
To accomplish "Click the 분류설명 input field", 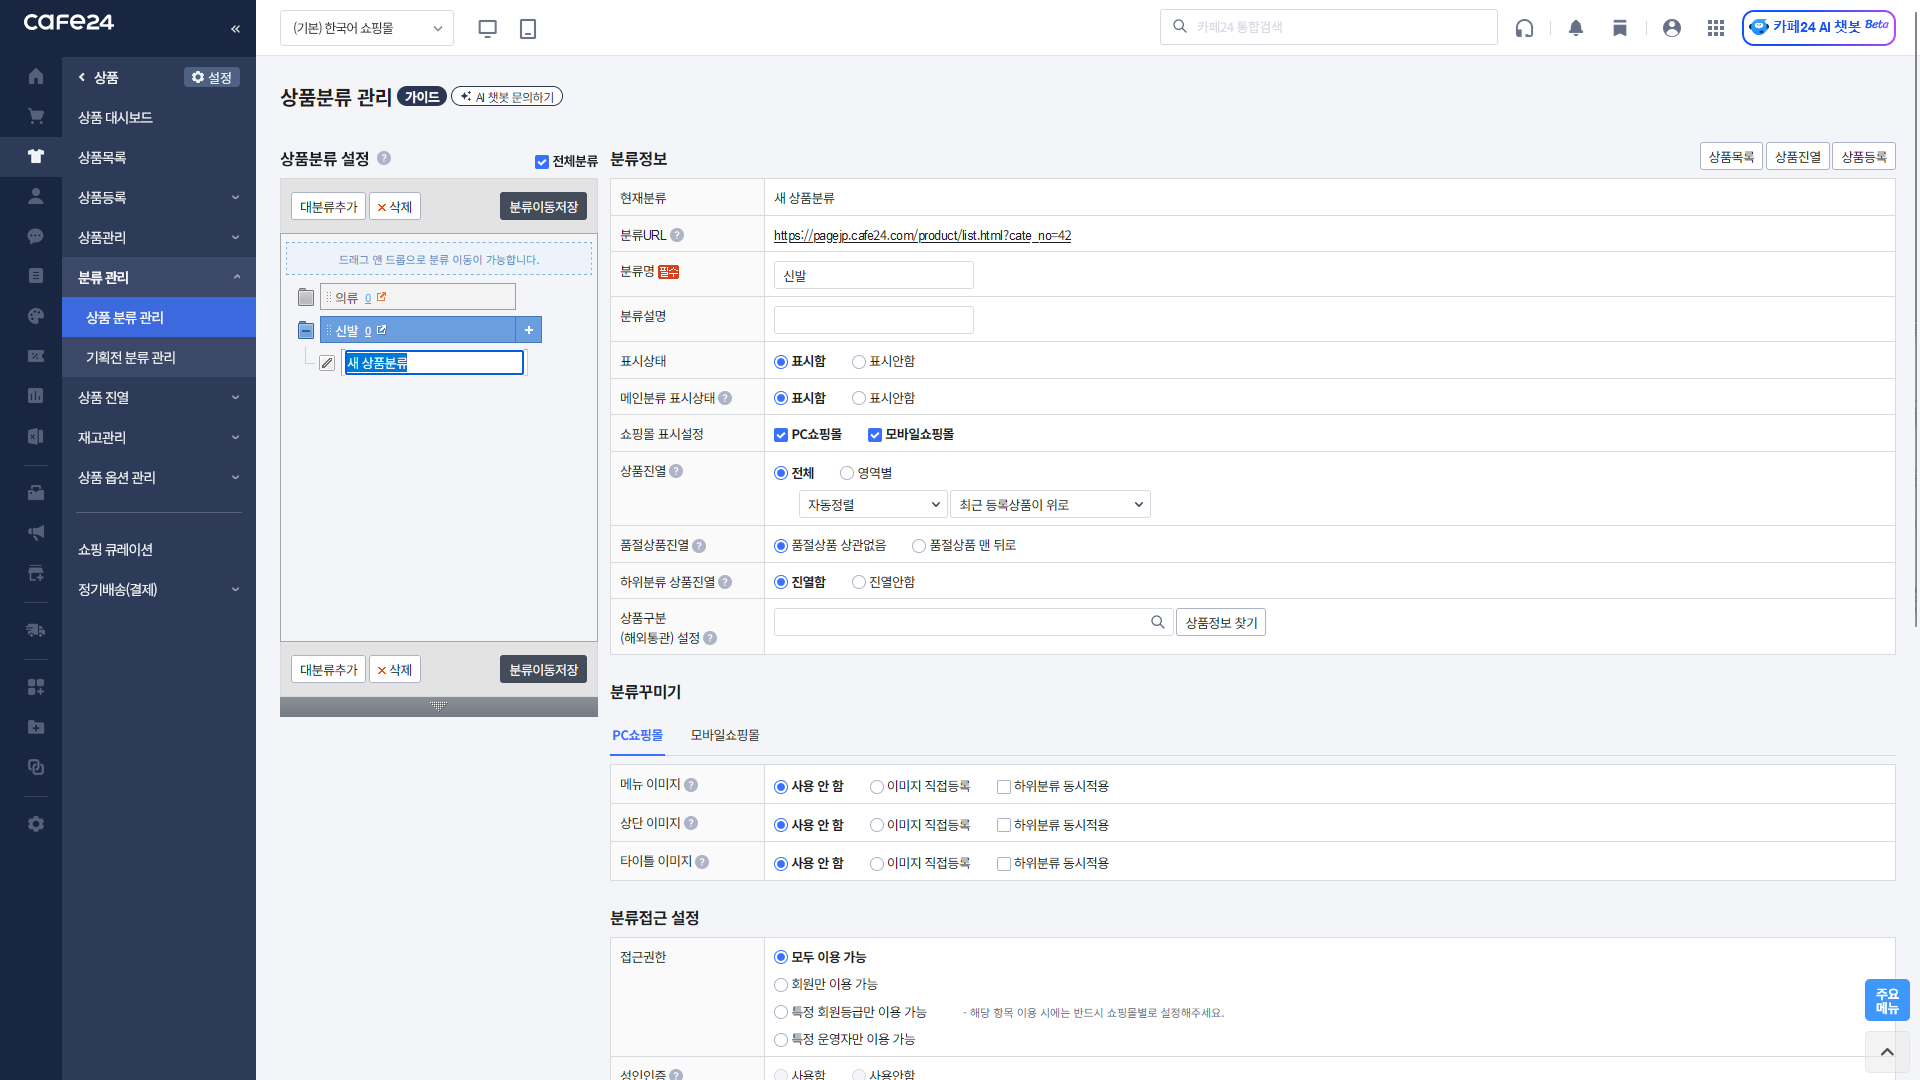I will pos(873,320).
